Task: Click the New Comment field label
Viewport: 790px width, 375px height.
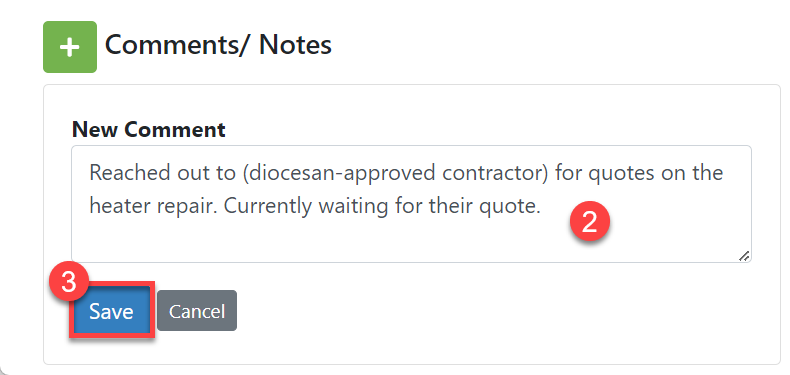Action: click(x=149, y=130)
